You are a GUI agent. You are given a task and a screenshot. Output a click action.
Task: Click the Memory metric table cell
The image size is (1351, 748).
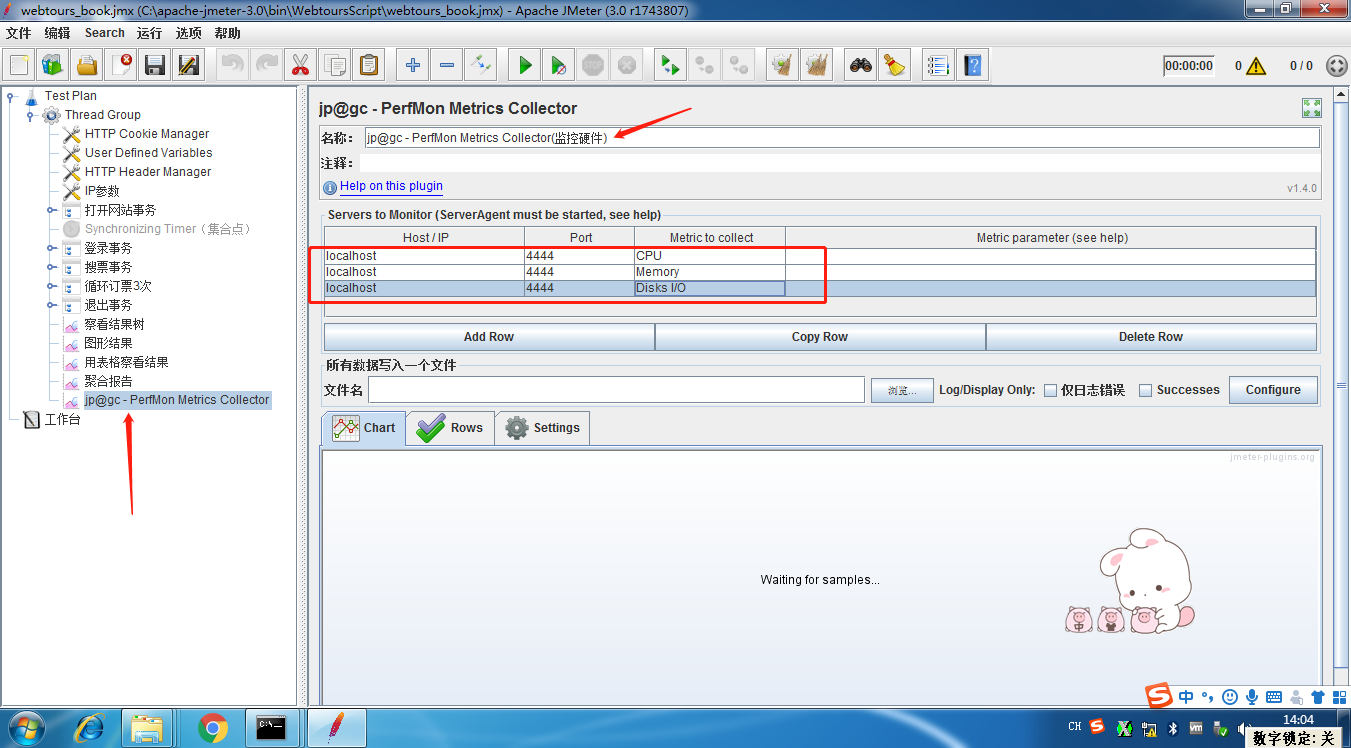710,272
